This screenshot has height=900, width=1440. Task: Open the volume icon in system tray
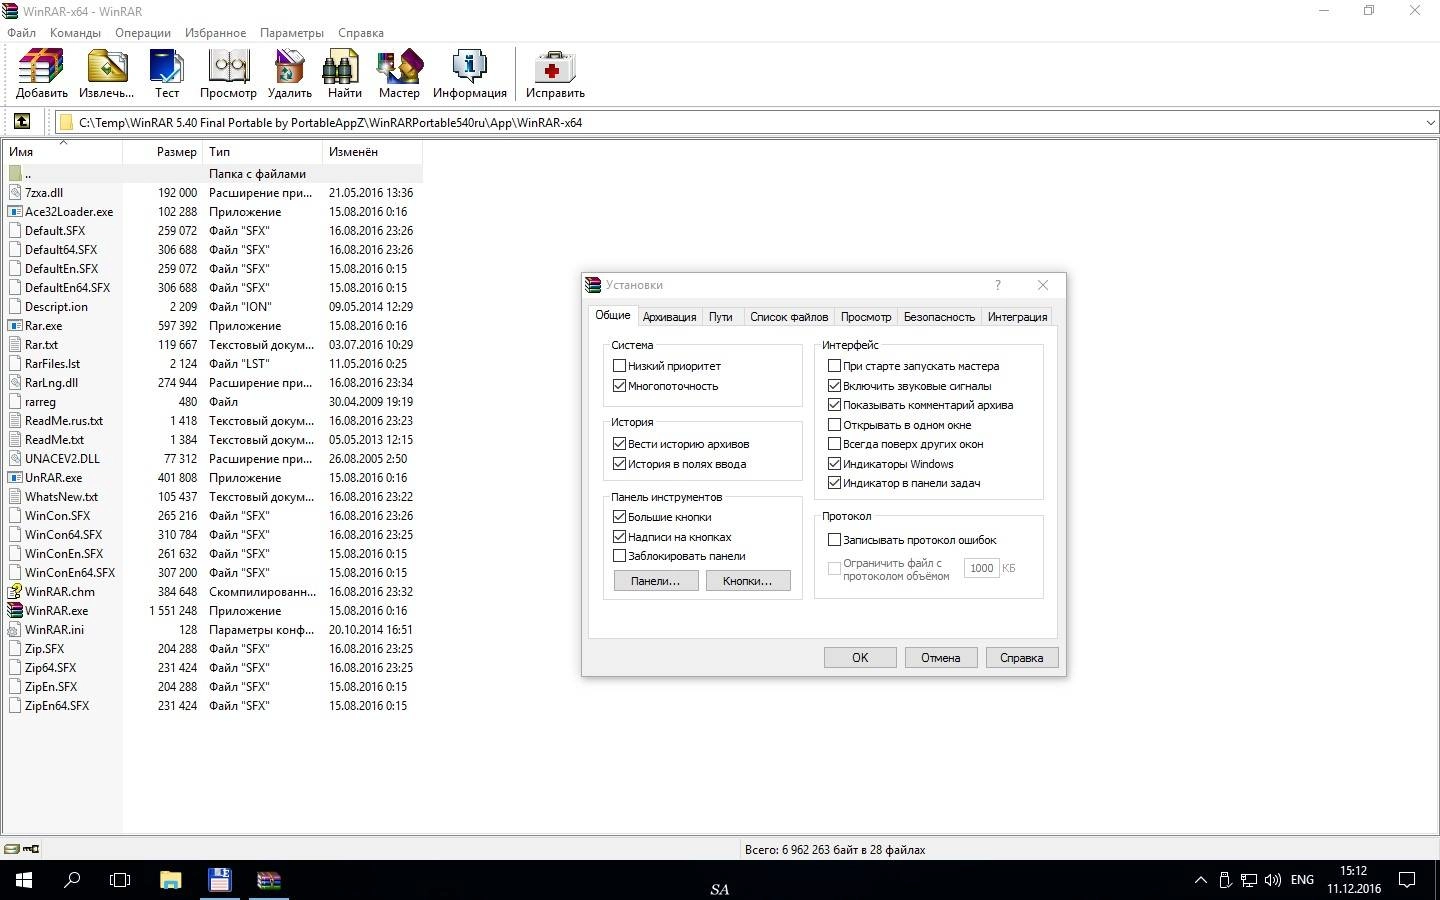tap(1273, 880)
